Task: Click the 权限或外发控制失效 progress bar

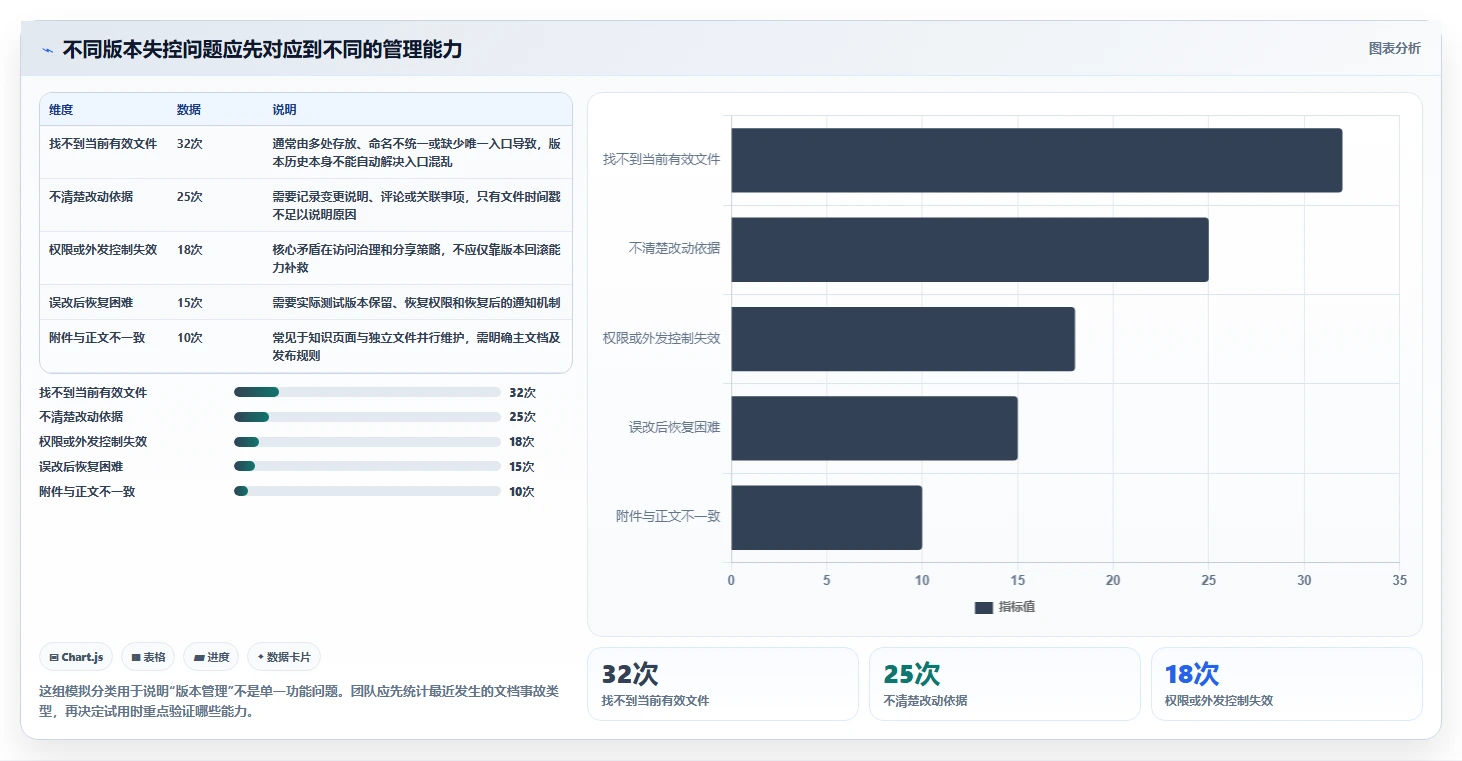Action: tap(367, 442)
